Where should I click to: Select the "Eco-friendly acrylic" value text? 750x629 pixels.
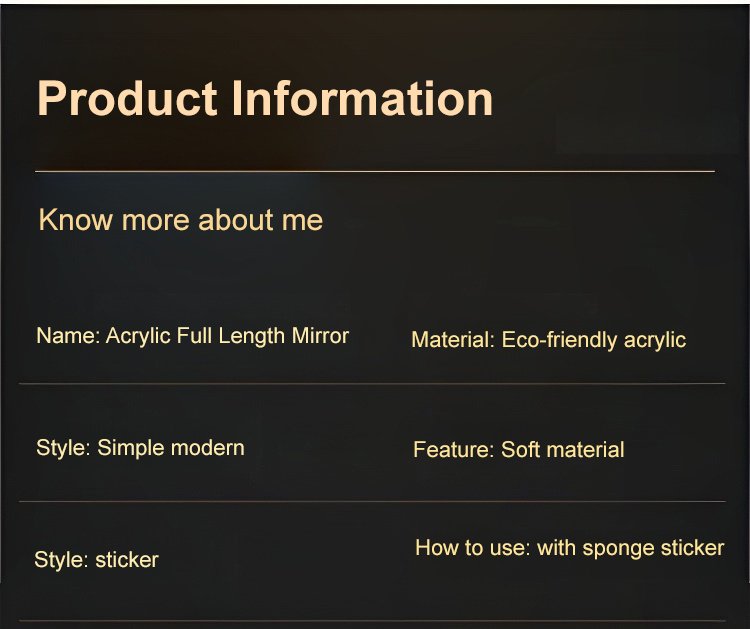tap(594, 340)
